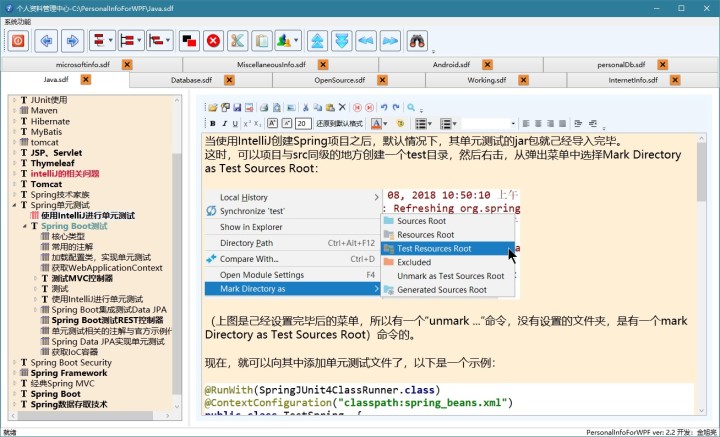720x437 pixels.
Task: Click the red circle X delete icon
Action: click(213, 41)
